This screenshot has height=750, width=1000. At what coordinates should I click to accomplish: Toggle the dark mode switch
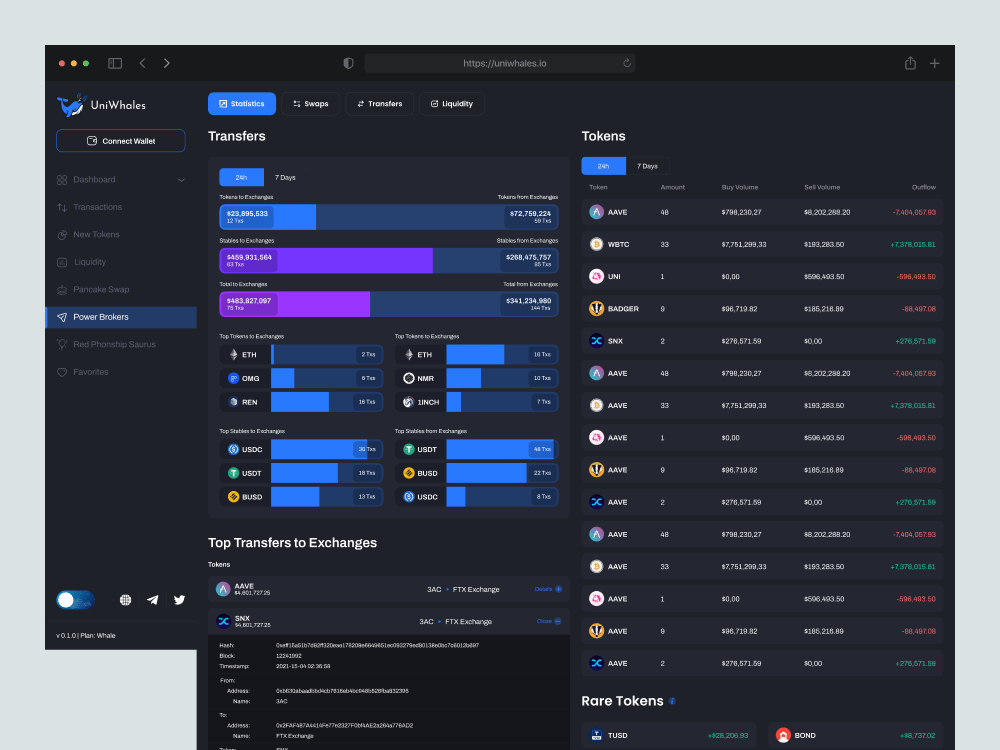75,600
